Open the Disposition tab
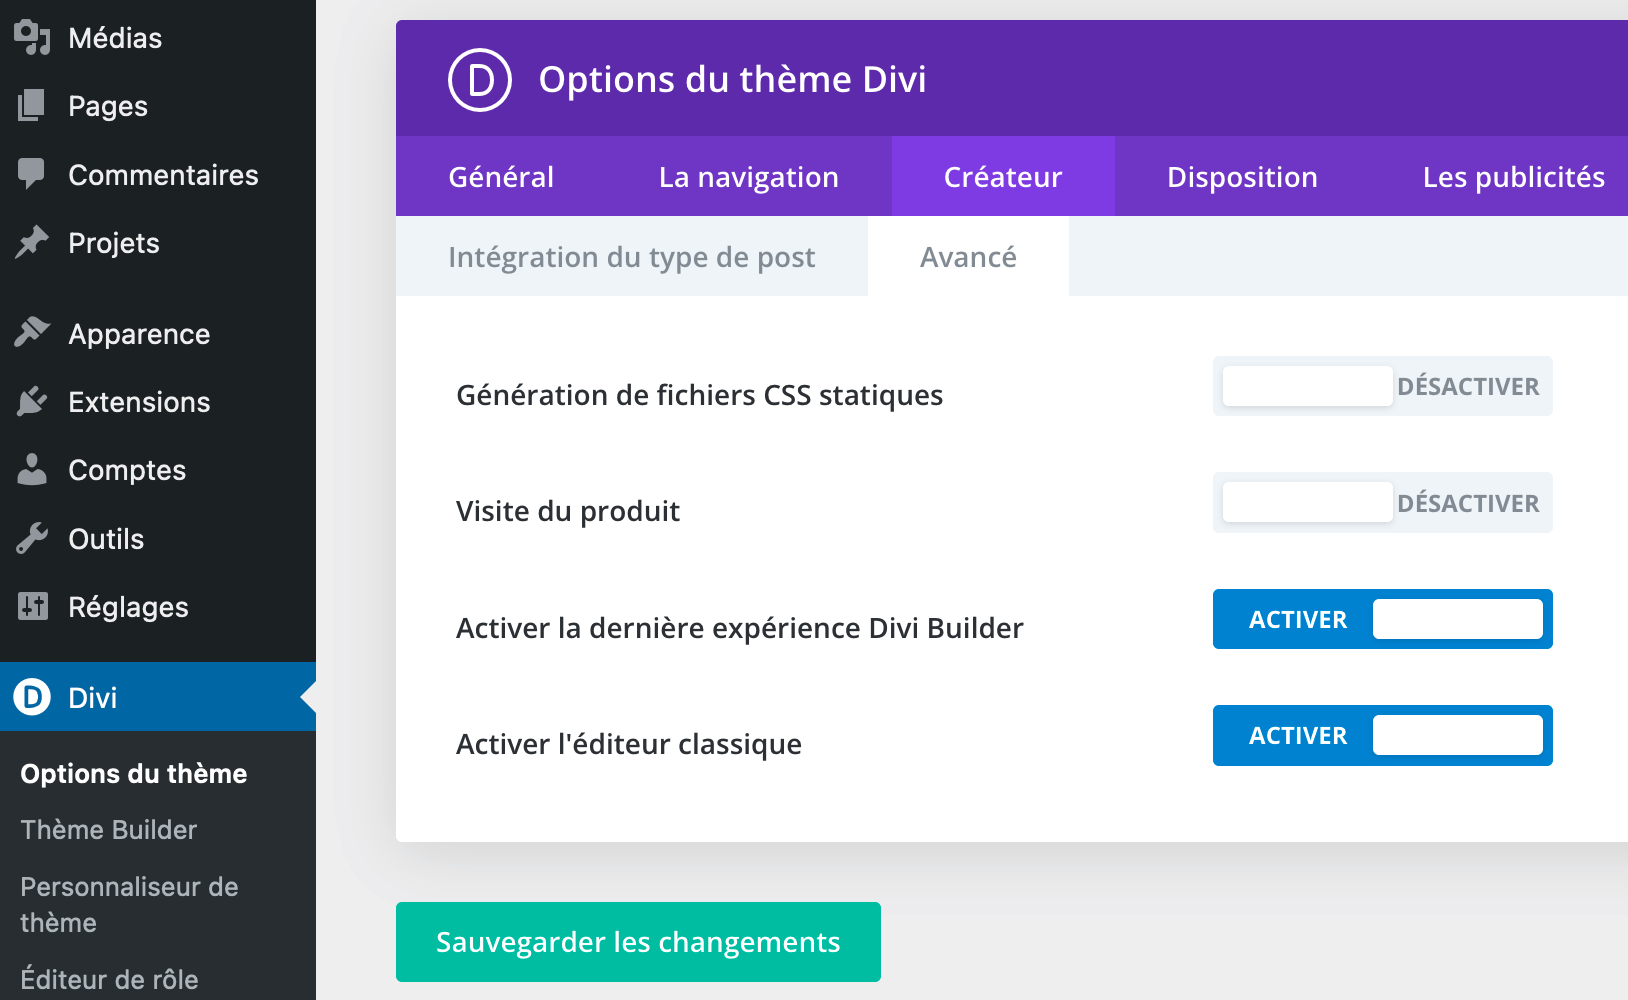The width and height of the screenshot is (1628, 1000). [x=1242, y=177]
